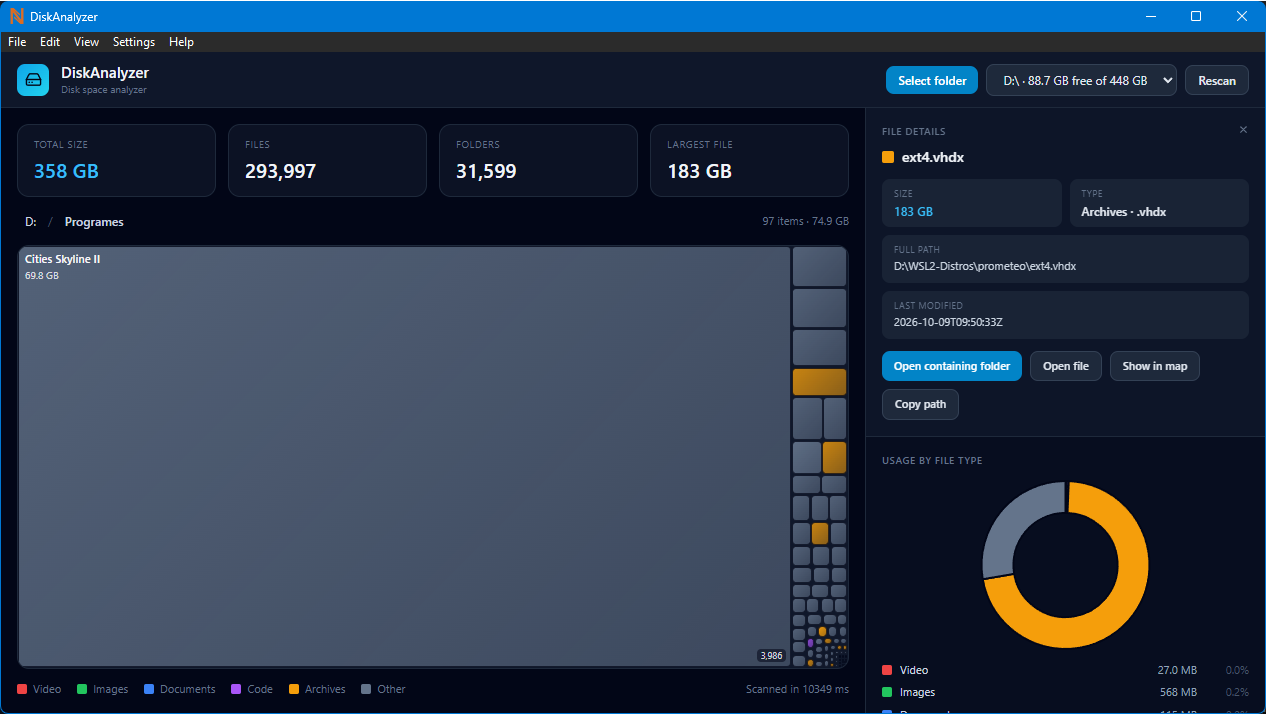Open the Help menu
This screenshot has height=714, width=1266.
tap(182, 42)
